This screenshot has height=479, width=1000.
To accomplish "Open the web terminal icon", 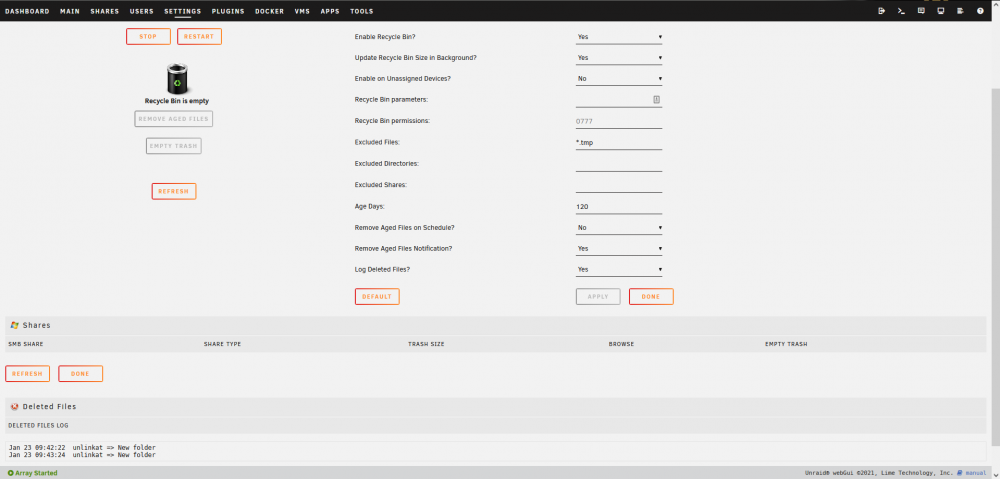I will (901, 11).
